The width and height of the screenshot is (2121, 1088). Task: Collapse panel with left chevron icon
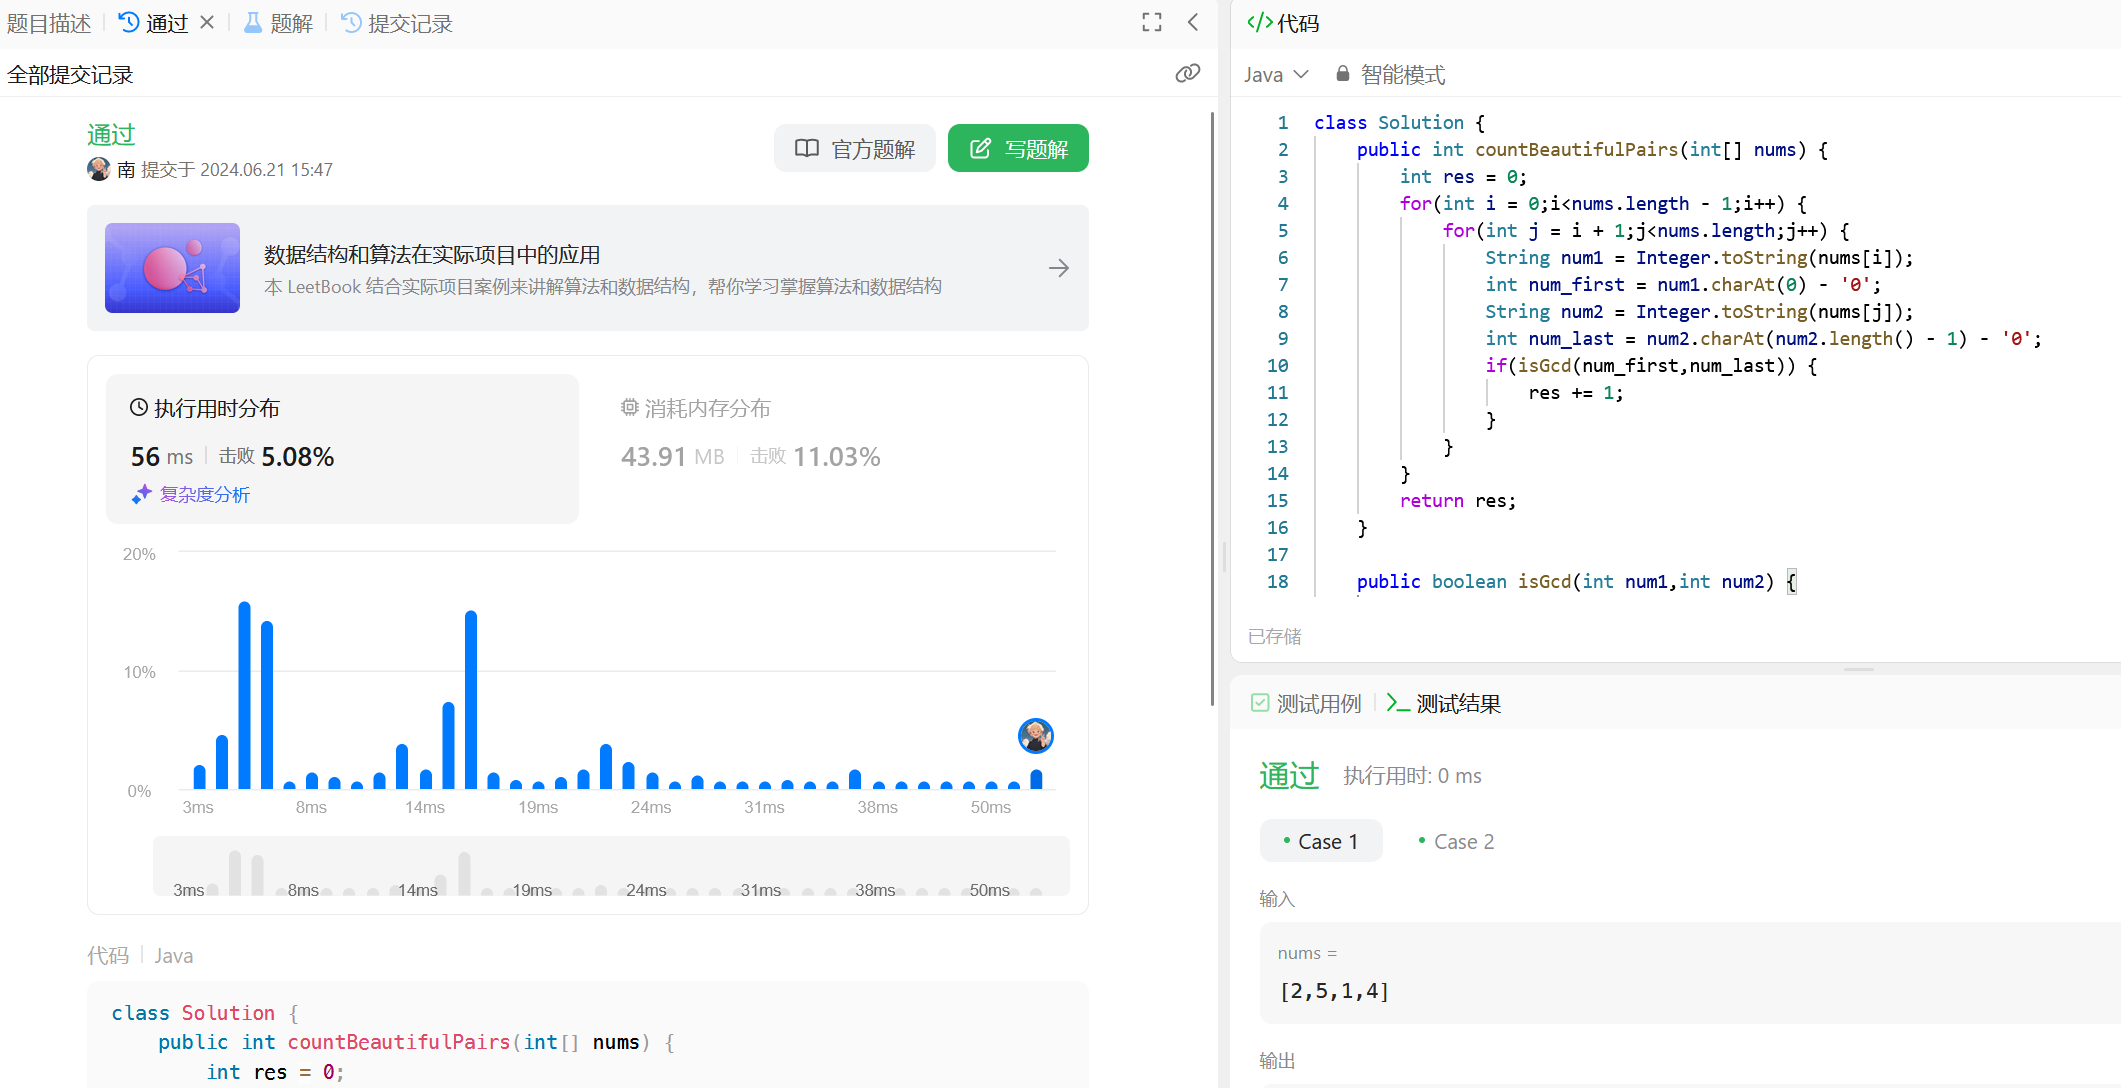pos(1193,22)
